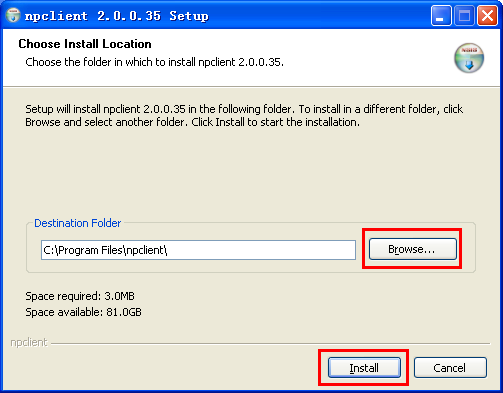Click the 'Setup will install npclient' instruction line
Image resolution: width=503 pixels, height=393 pixels.
click(x=244, y=109)
